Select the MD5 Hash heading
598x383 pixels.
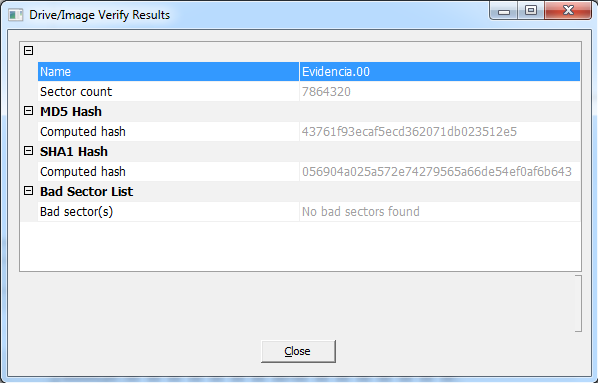point(71,111)
